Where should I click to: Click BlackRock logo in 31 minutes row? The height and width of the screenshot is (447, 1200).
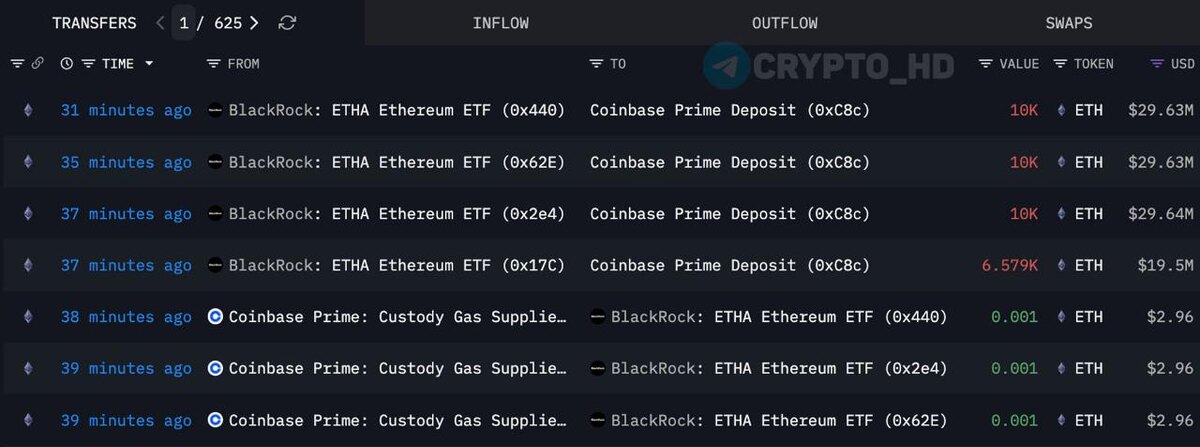point(214,110)
